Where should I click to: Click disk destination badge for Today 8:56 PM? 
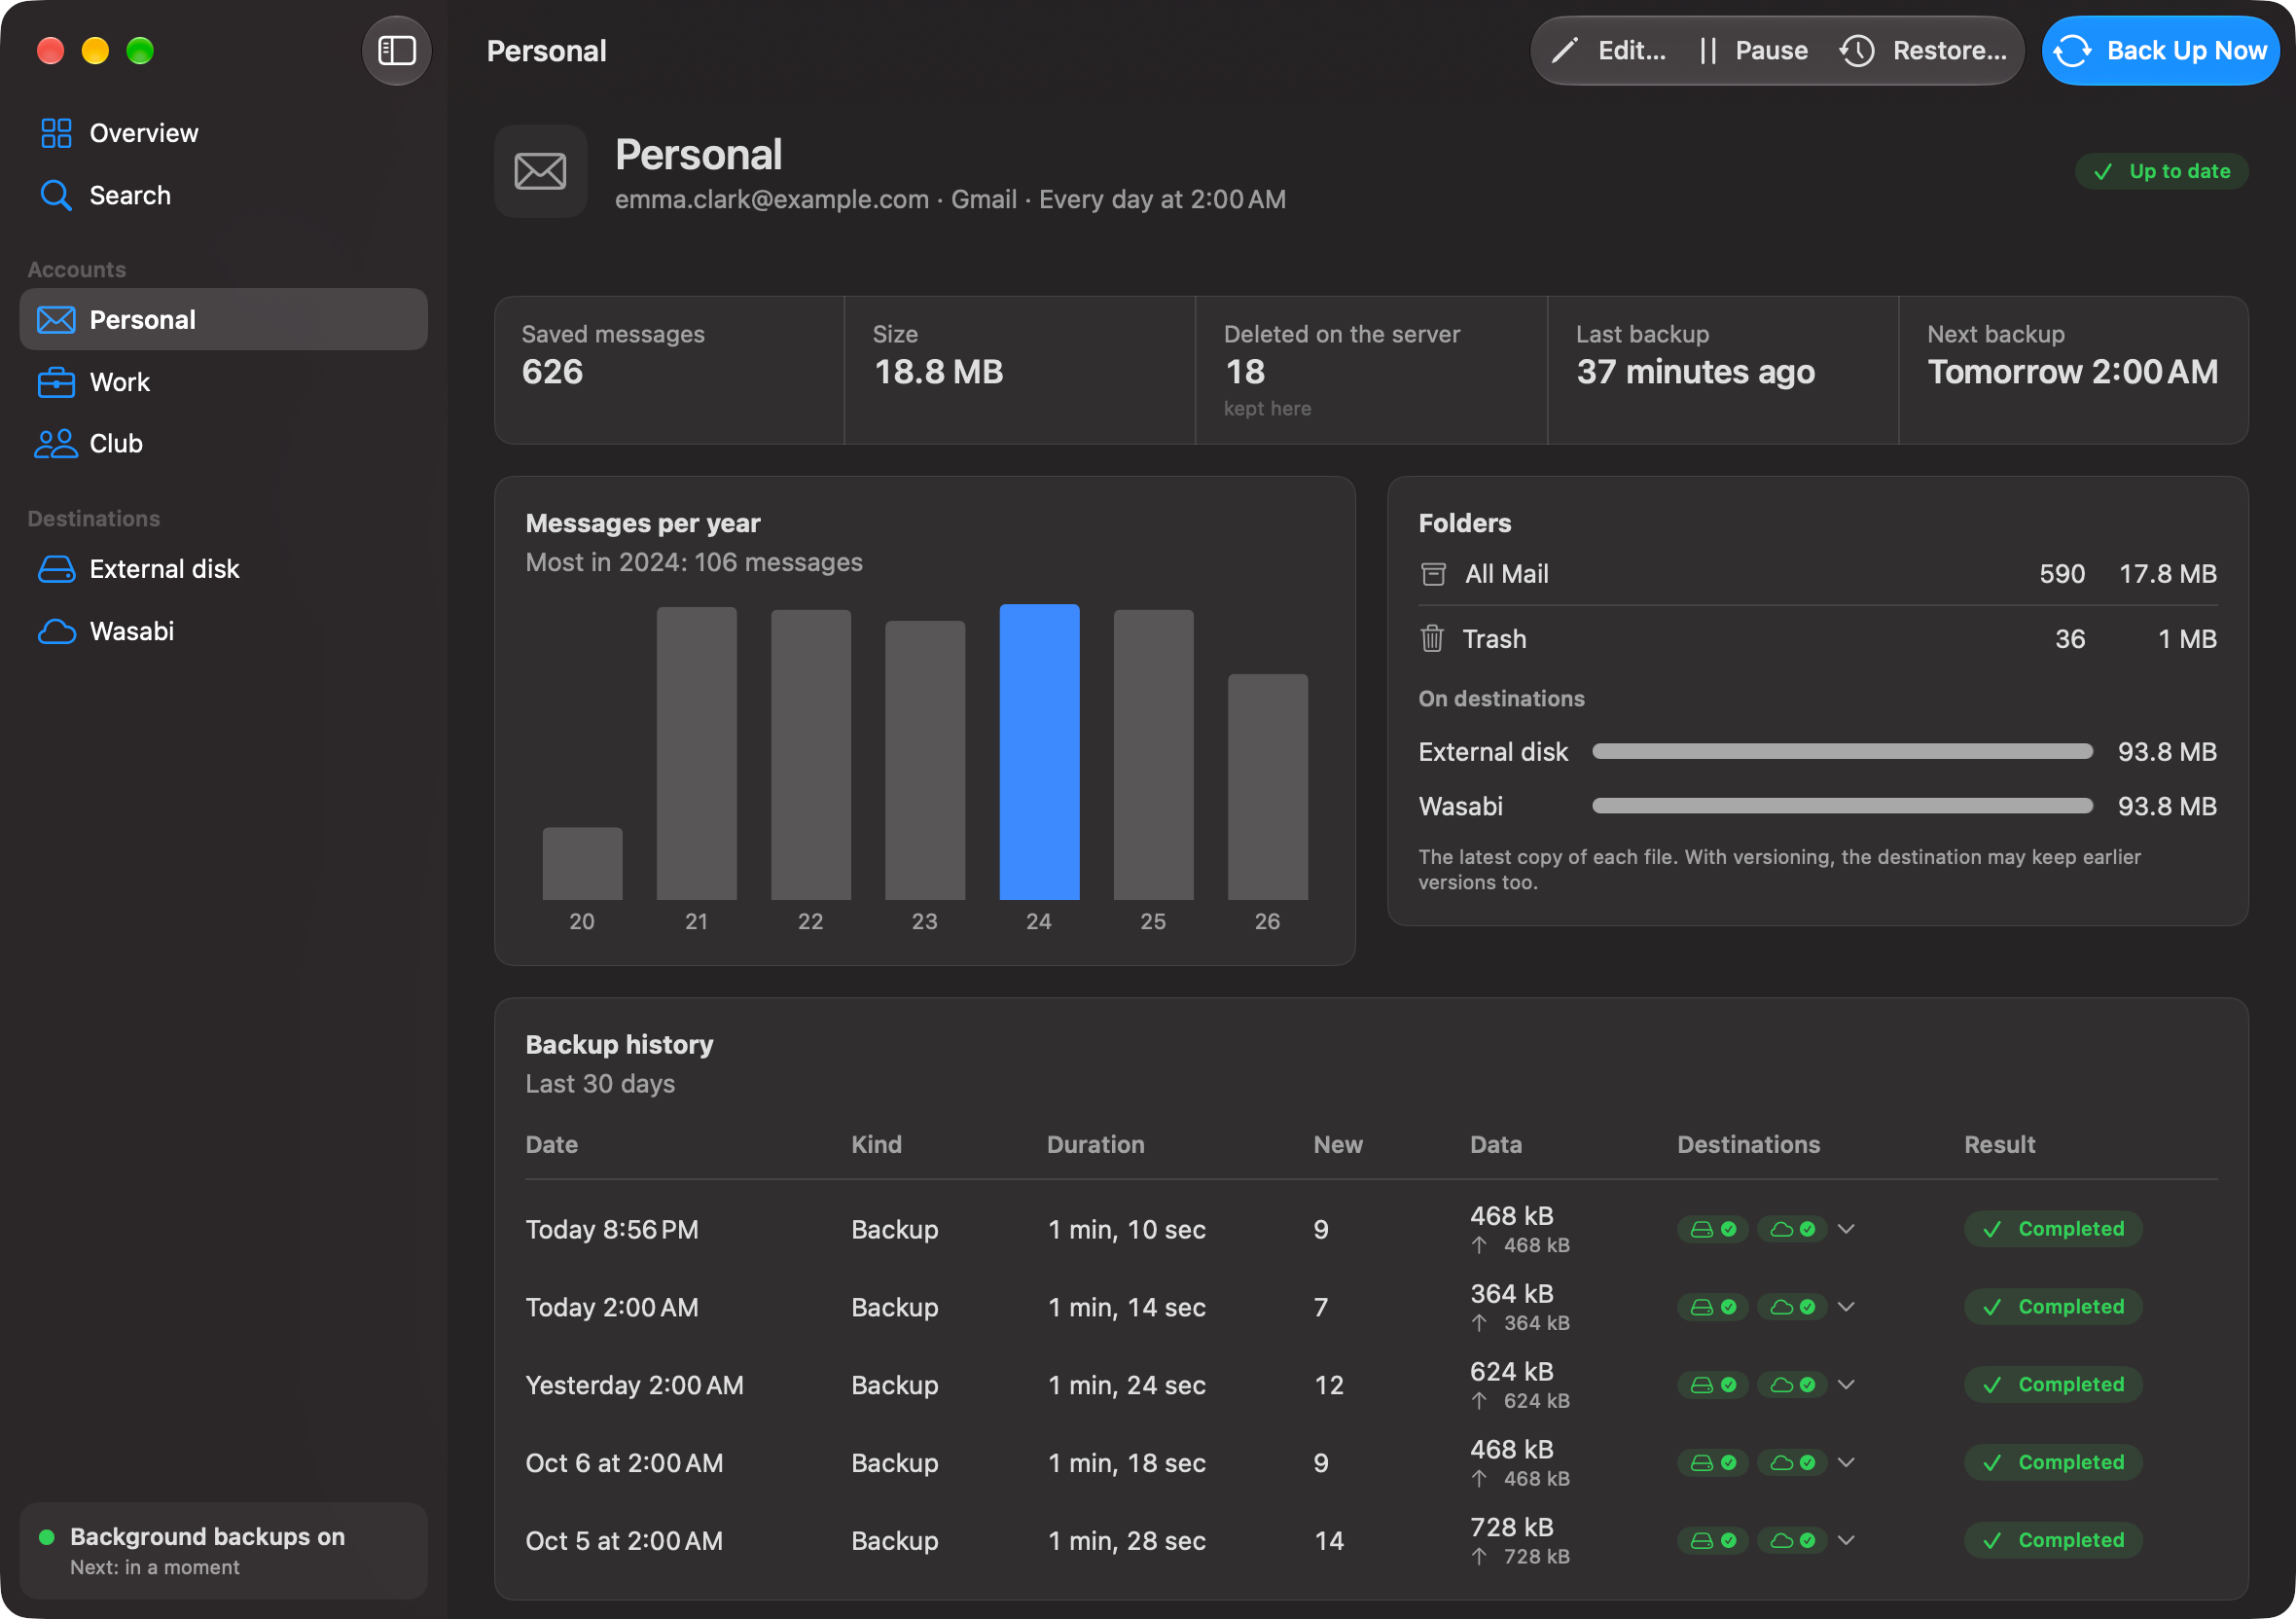(x=1713, y=1229)
